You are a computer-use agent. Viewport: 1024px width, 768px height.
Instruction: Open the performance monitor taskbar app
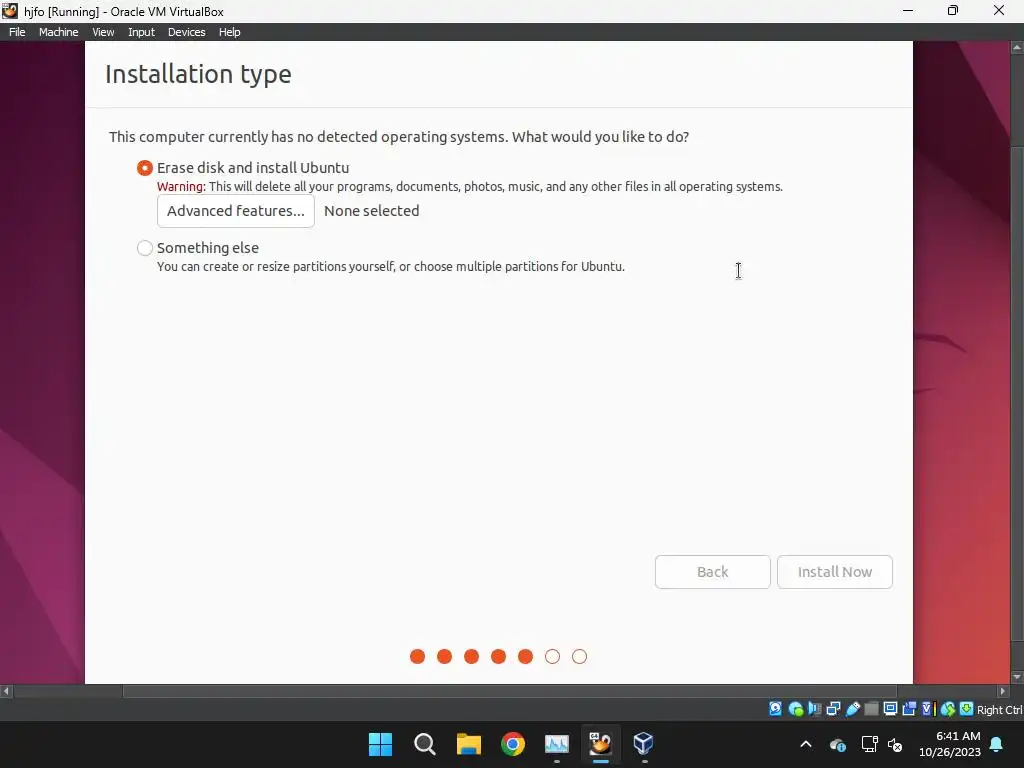pyautogui.click(x=556, y=744)
